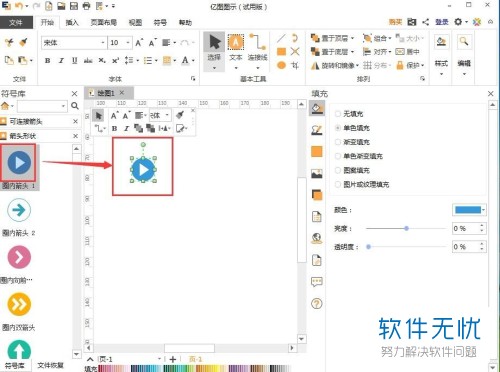Select the line drawing tool in 基本工具
500x372 pixels.
(x=281, y=38)
